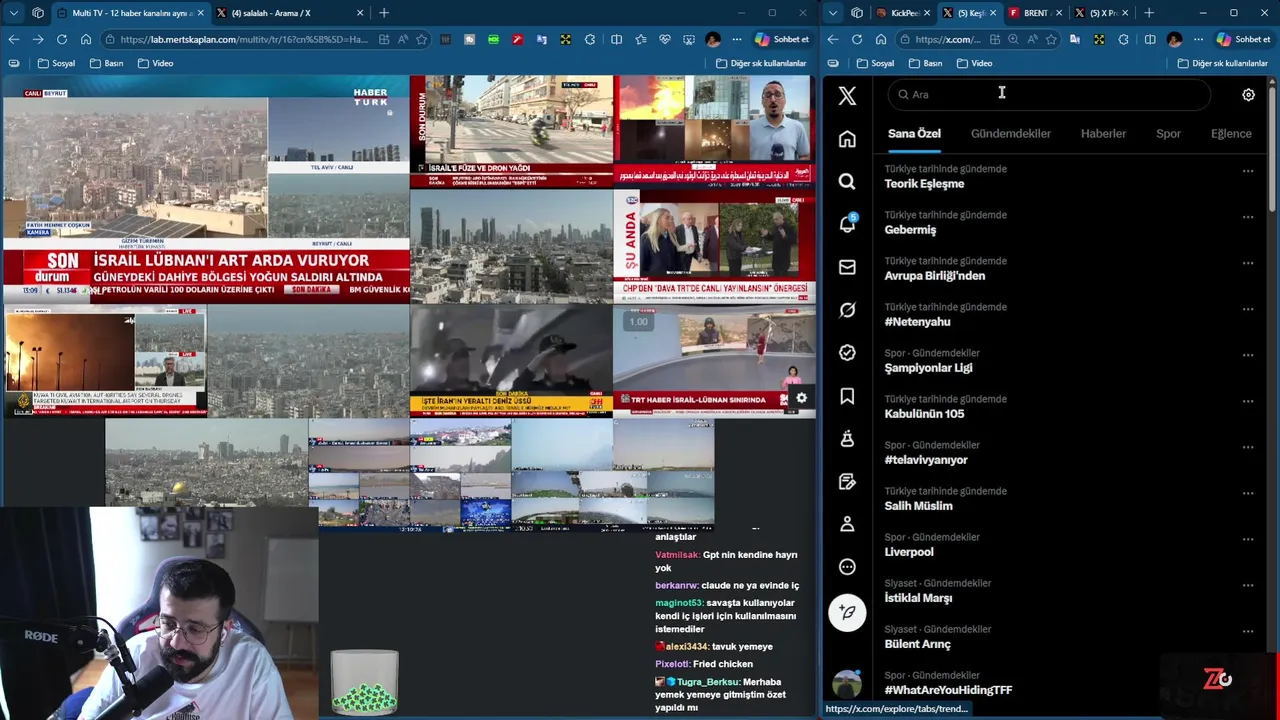The width and height of the screenshot is (1280, 720).
Task: Click the X search field Ara
Action: [x=1050, y=95]
